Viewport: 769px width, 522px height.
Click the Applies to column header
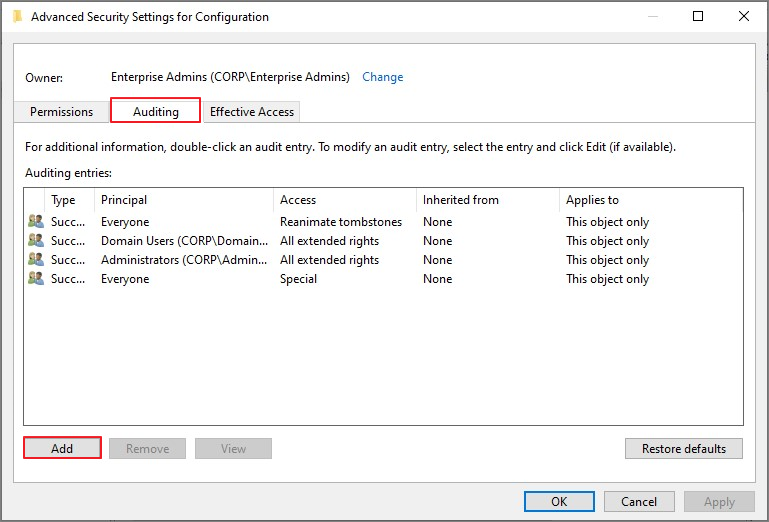651,200
